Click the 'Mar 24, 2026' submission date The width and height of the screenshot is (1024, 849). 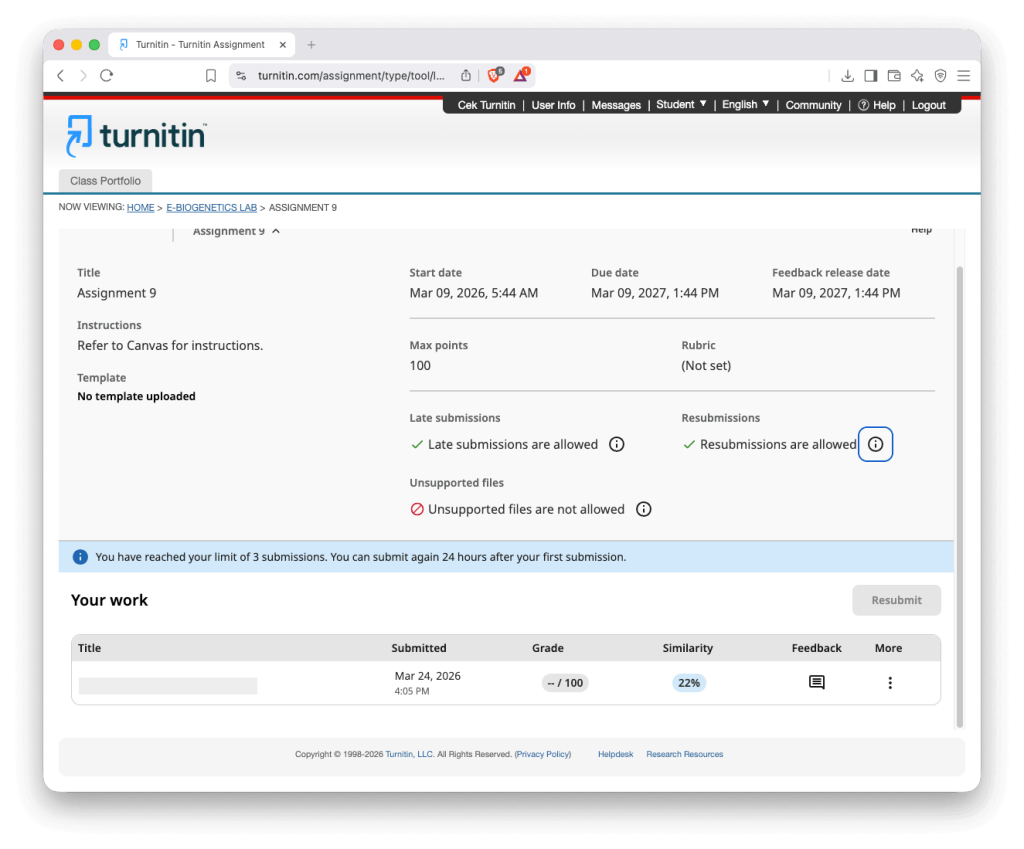pyautogui.click(x=428, y=676)
